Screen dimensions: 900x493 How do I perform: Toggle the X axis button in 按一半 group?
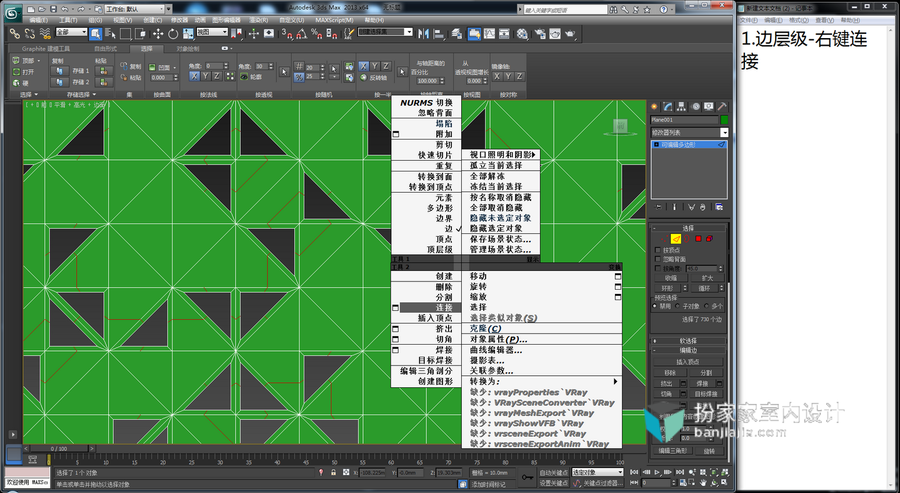tap(363, 67)
